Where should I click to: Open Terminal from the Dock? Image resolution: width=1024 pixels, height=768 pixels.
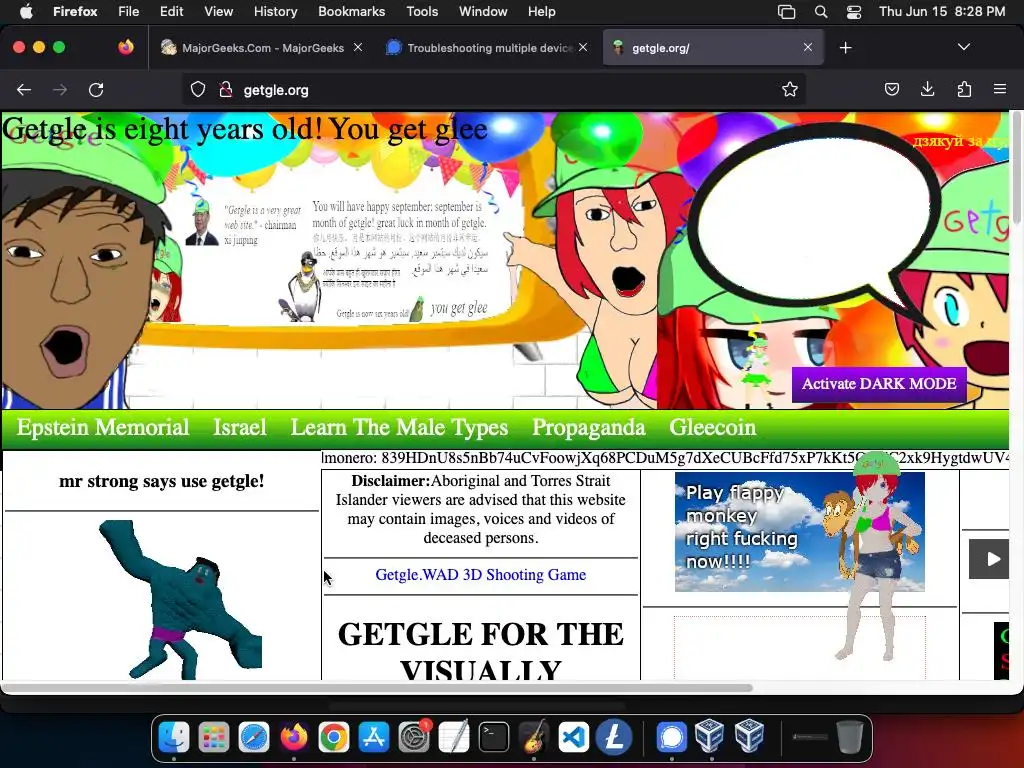(x=494, y=738)
